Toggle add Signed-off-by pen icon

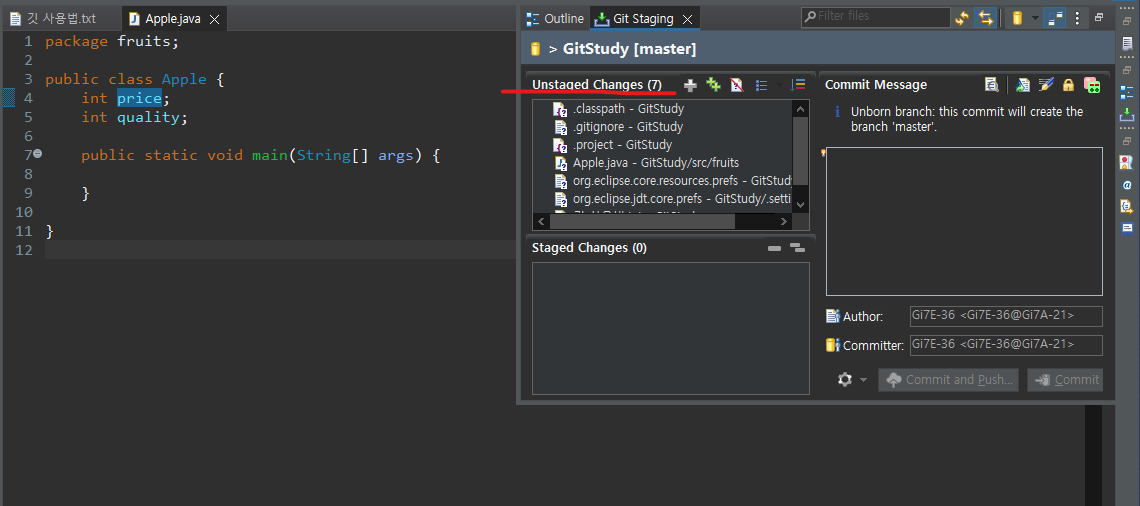[x=1045, y=85]
